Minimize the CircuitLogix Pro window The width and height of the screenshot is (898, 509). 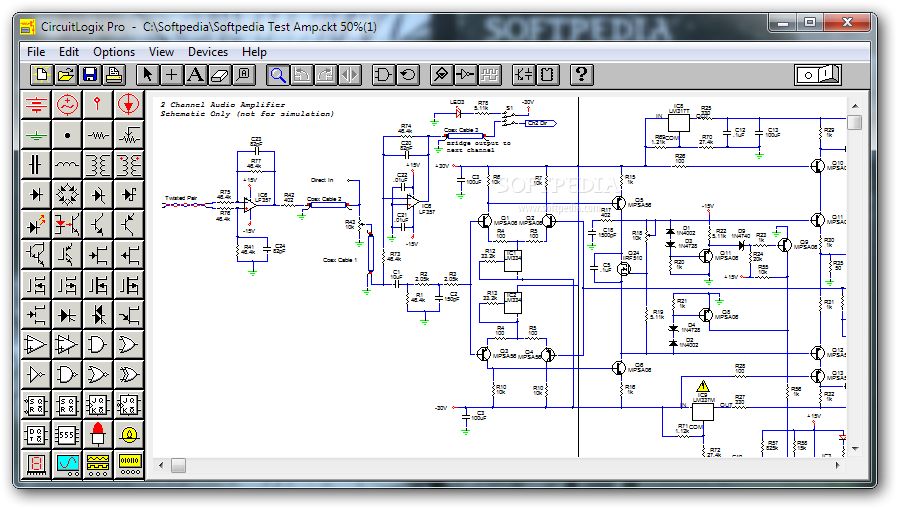tap(783, 23)
